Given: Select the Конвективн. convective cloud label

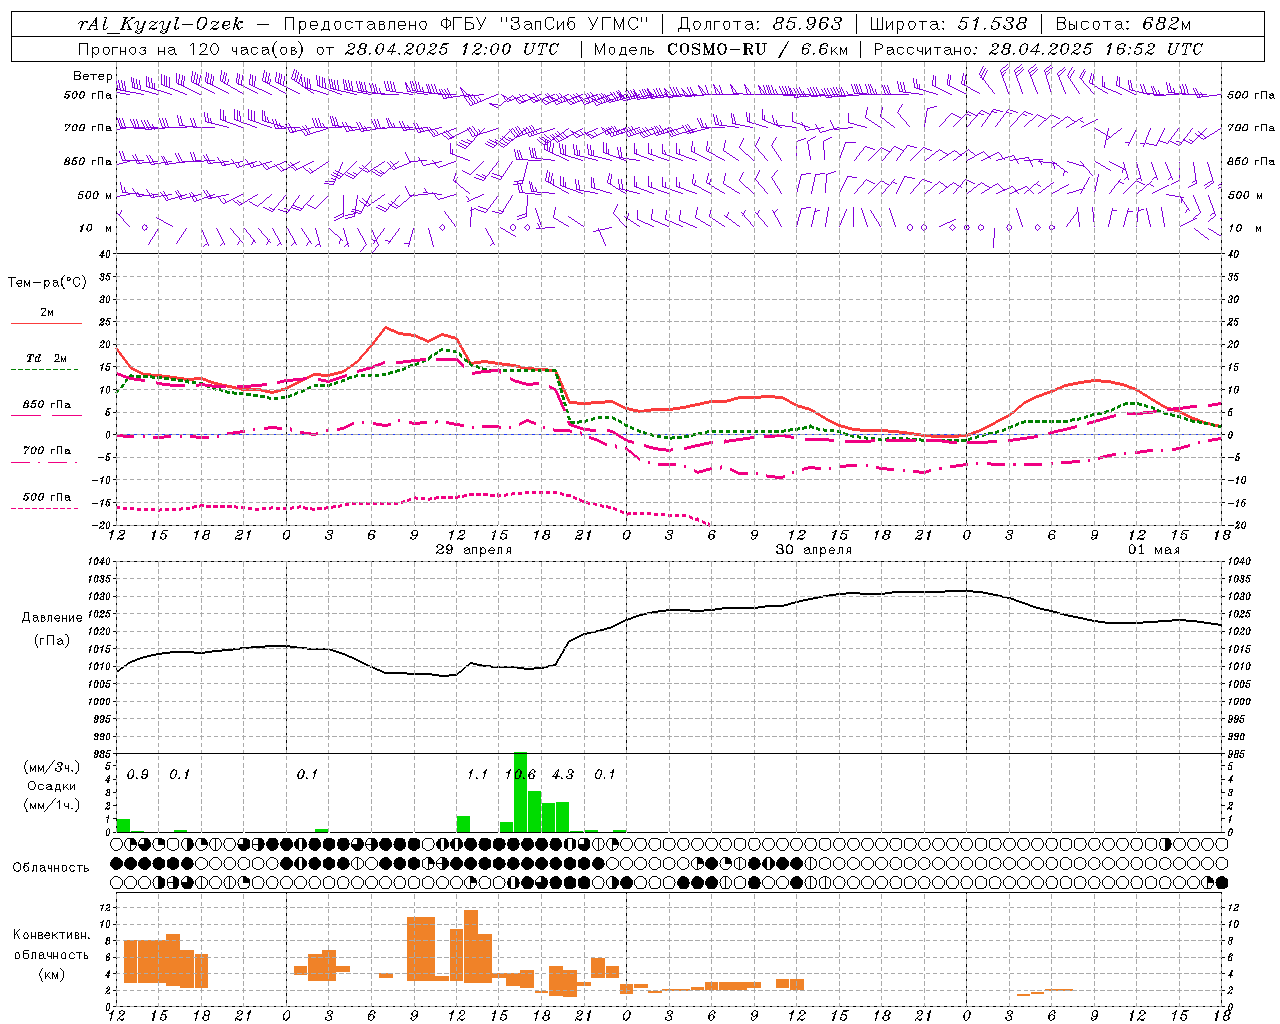Looking at the screenshot, I should pos(51,935).
